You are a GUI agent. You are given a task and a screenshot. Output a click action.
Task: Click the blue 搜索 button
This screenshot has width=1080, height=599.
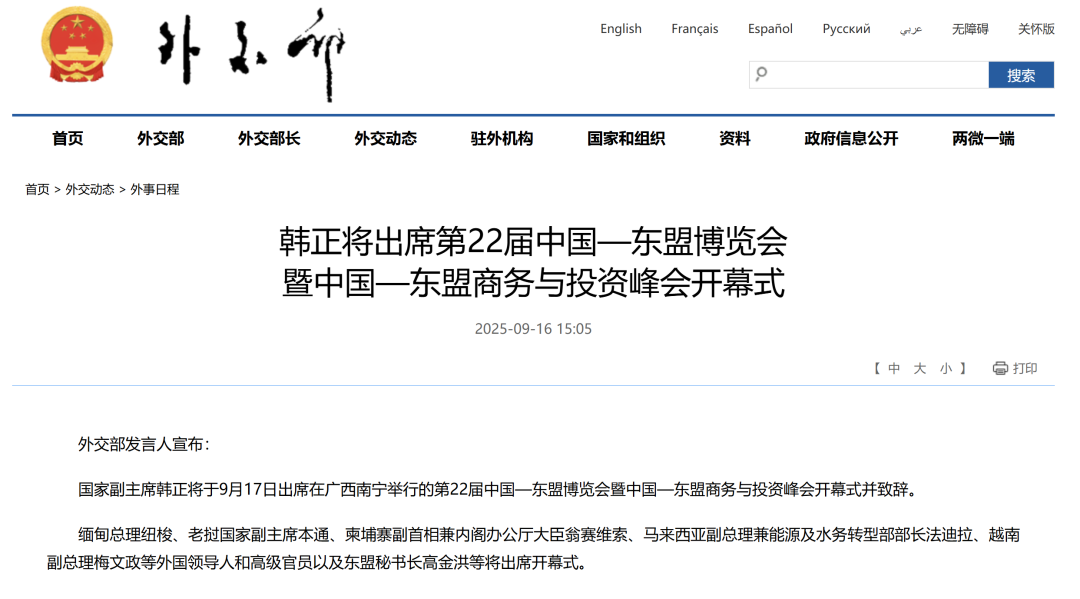coord(1021,74)
